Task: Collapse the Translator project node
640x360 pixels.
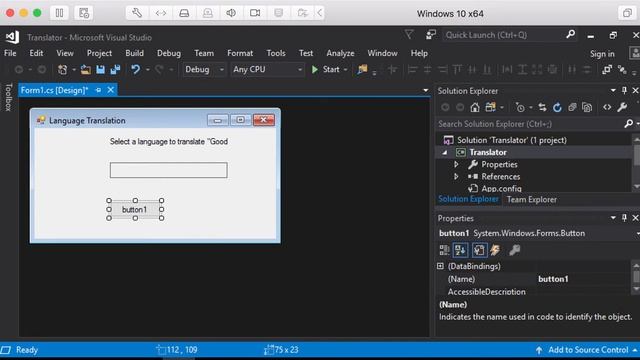Action: tap(445, 153)
